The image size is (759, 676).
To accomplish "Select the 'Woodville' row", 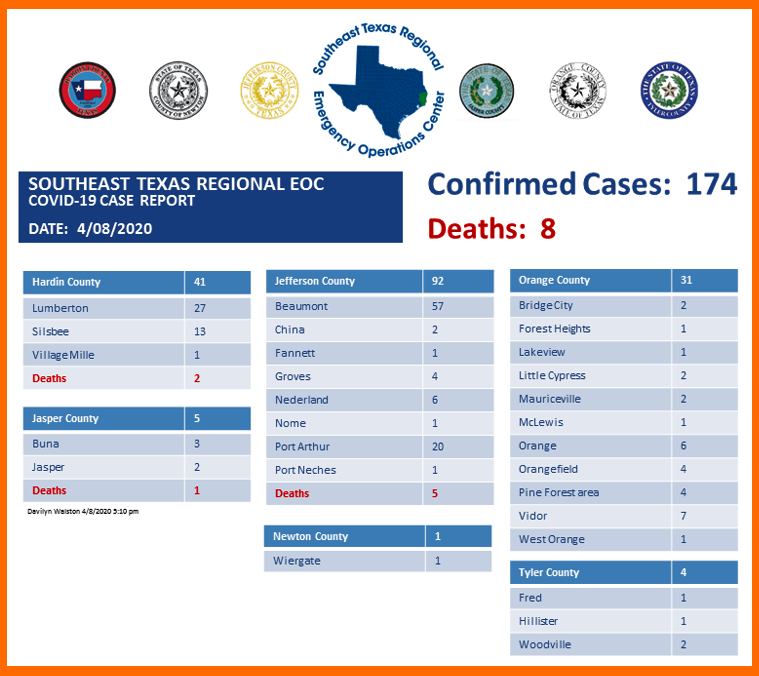I will point(624,645).
